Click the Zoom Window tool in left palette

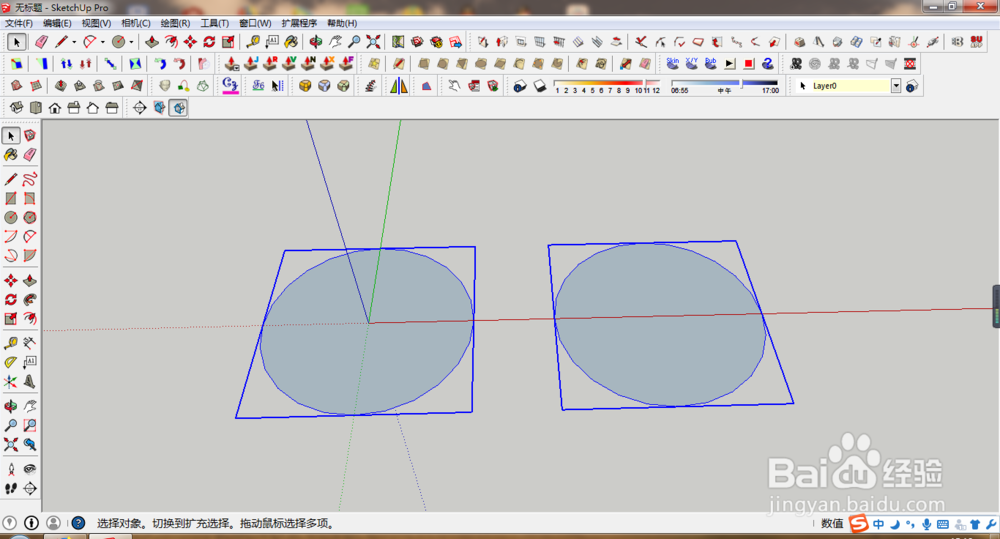(29, 425)
